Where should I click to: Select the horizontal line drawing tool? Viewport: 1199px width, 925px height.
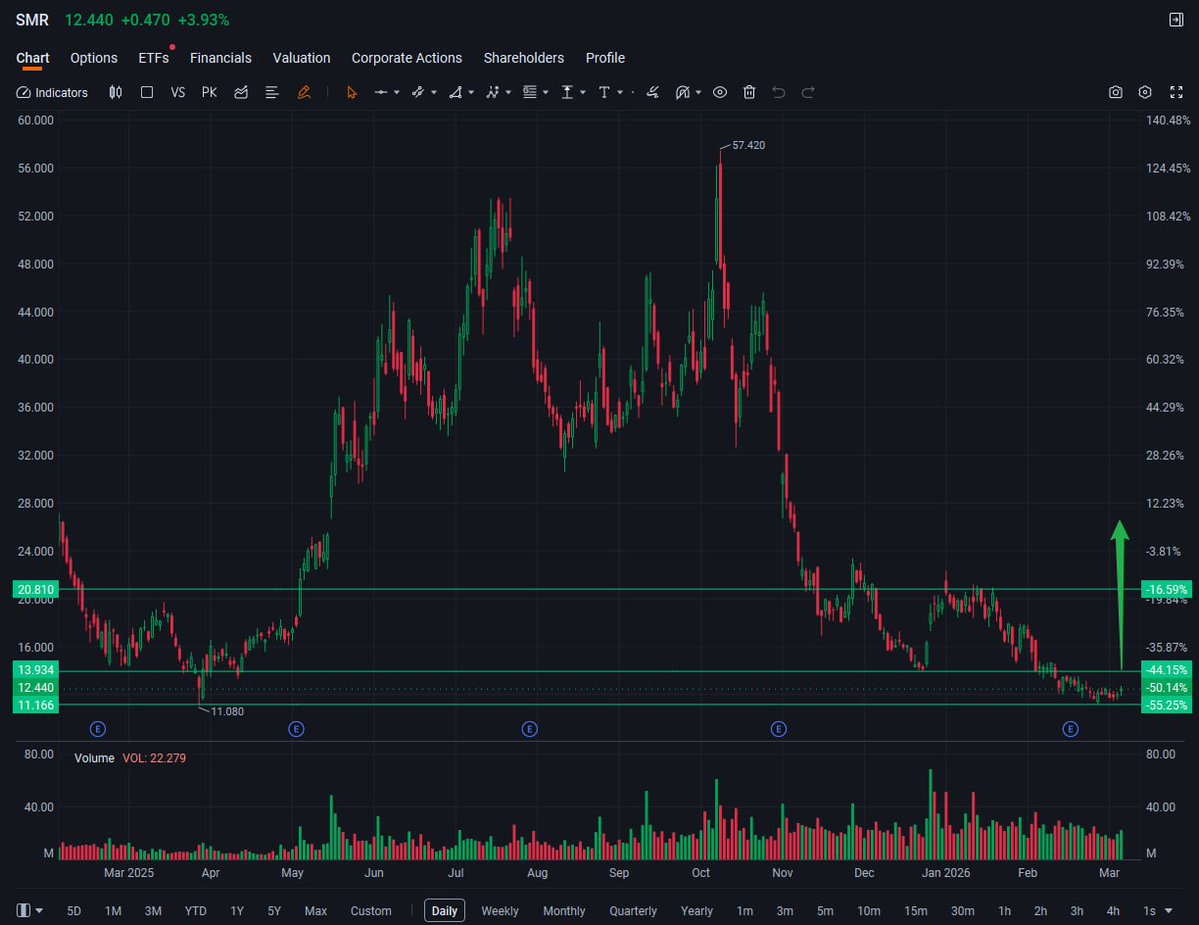380,92
